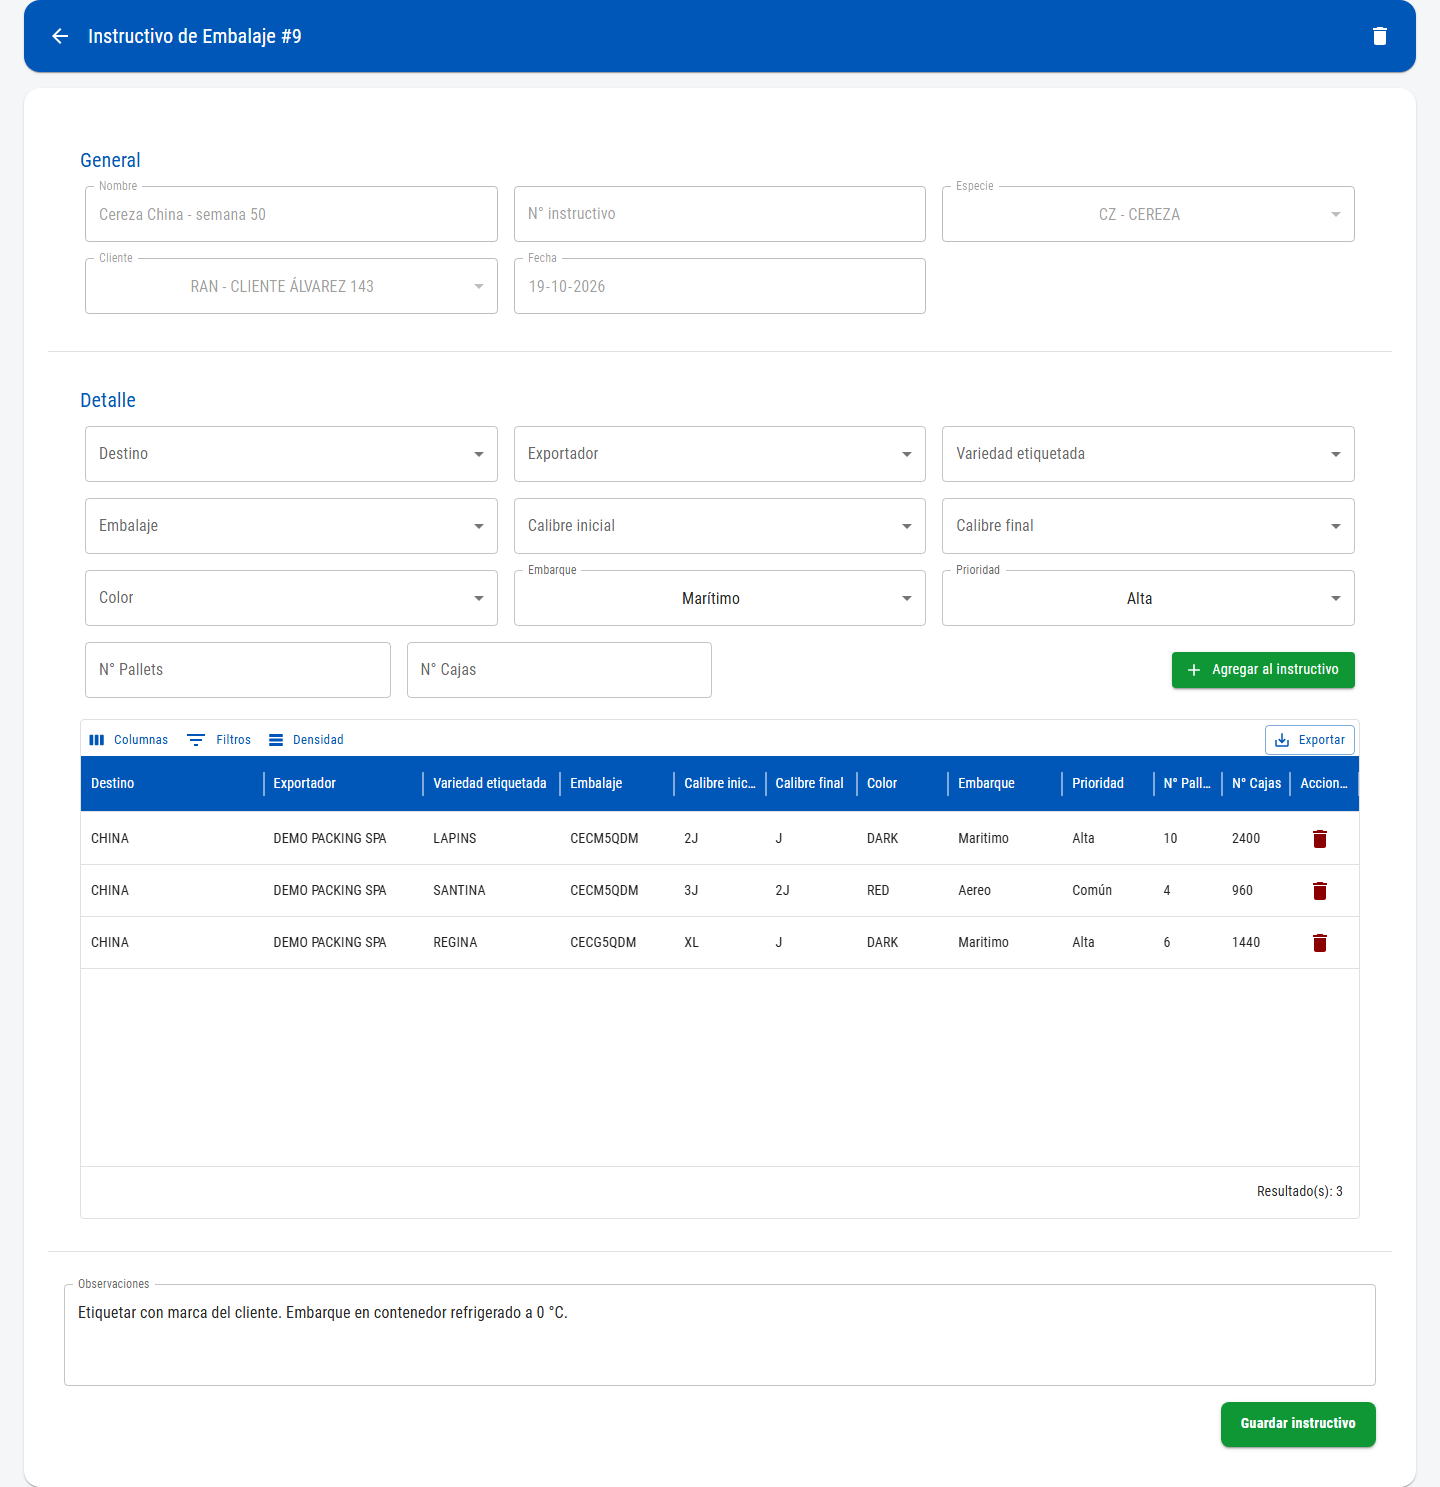This screenshot has width=1440, height=1487.
Task: Click the Fecha date field
Action: tap(720, 286)
